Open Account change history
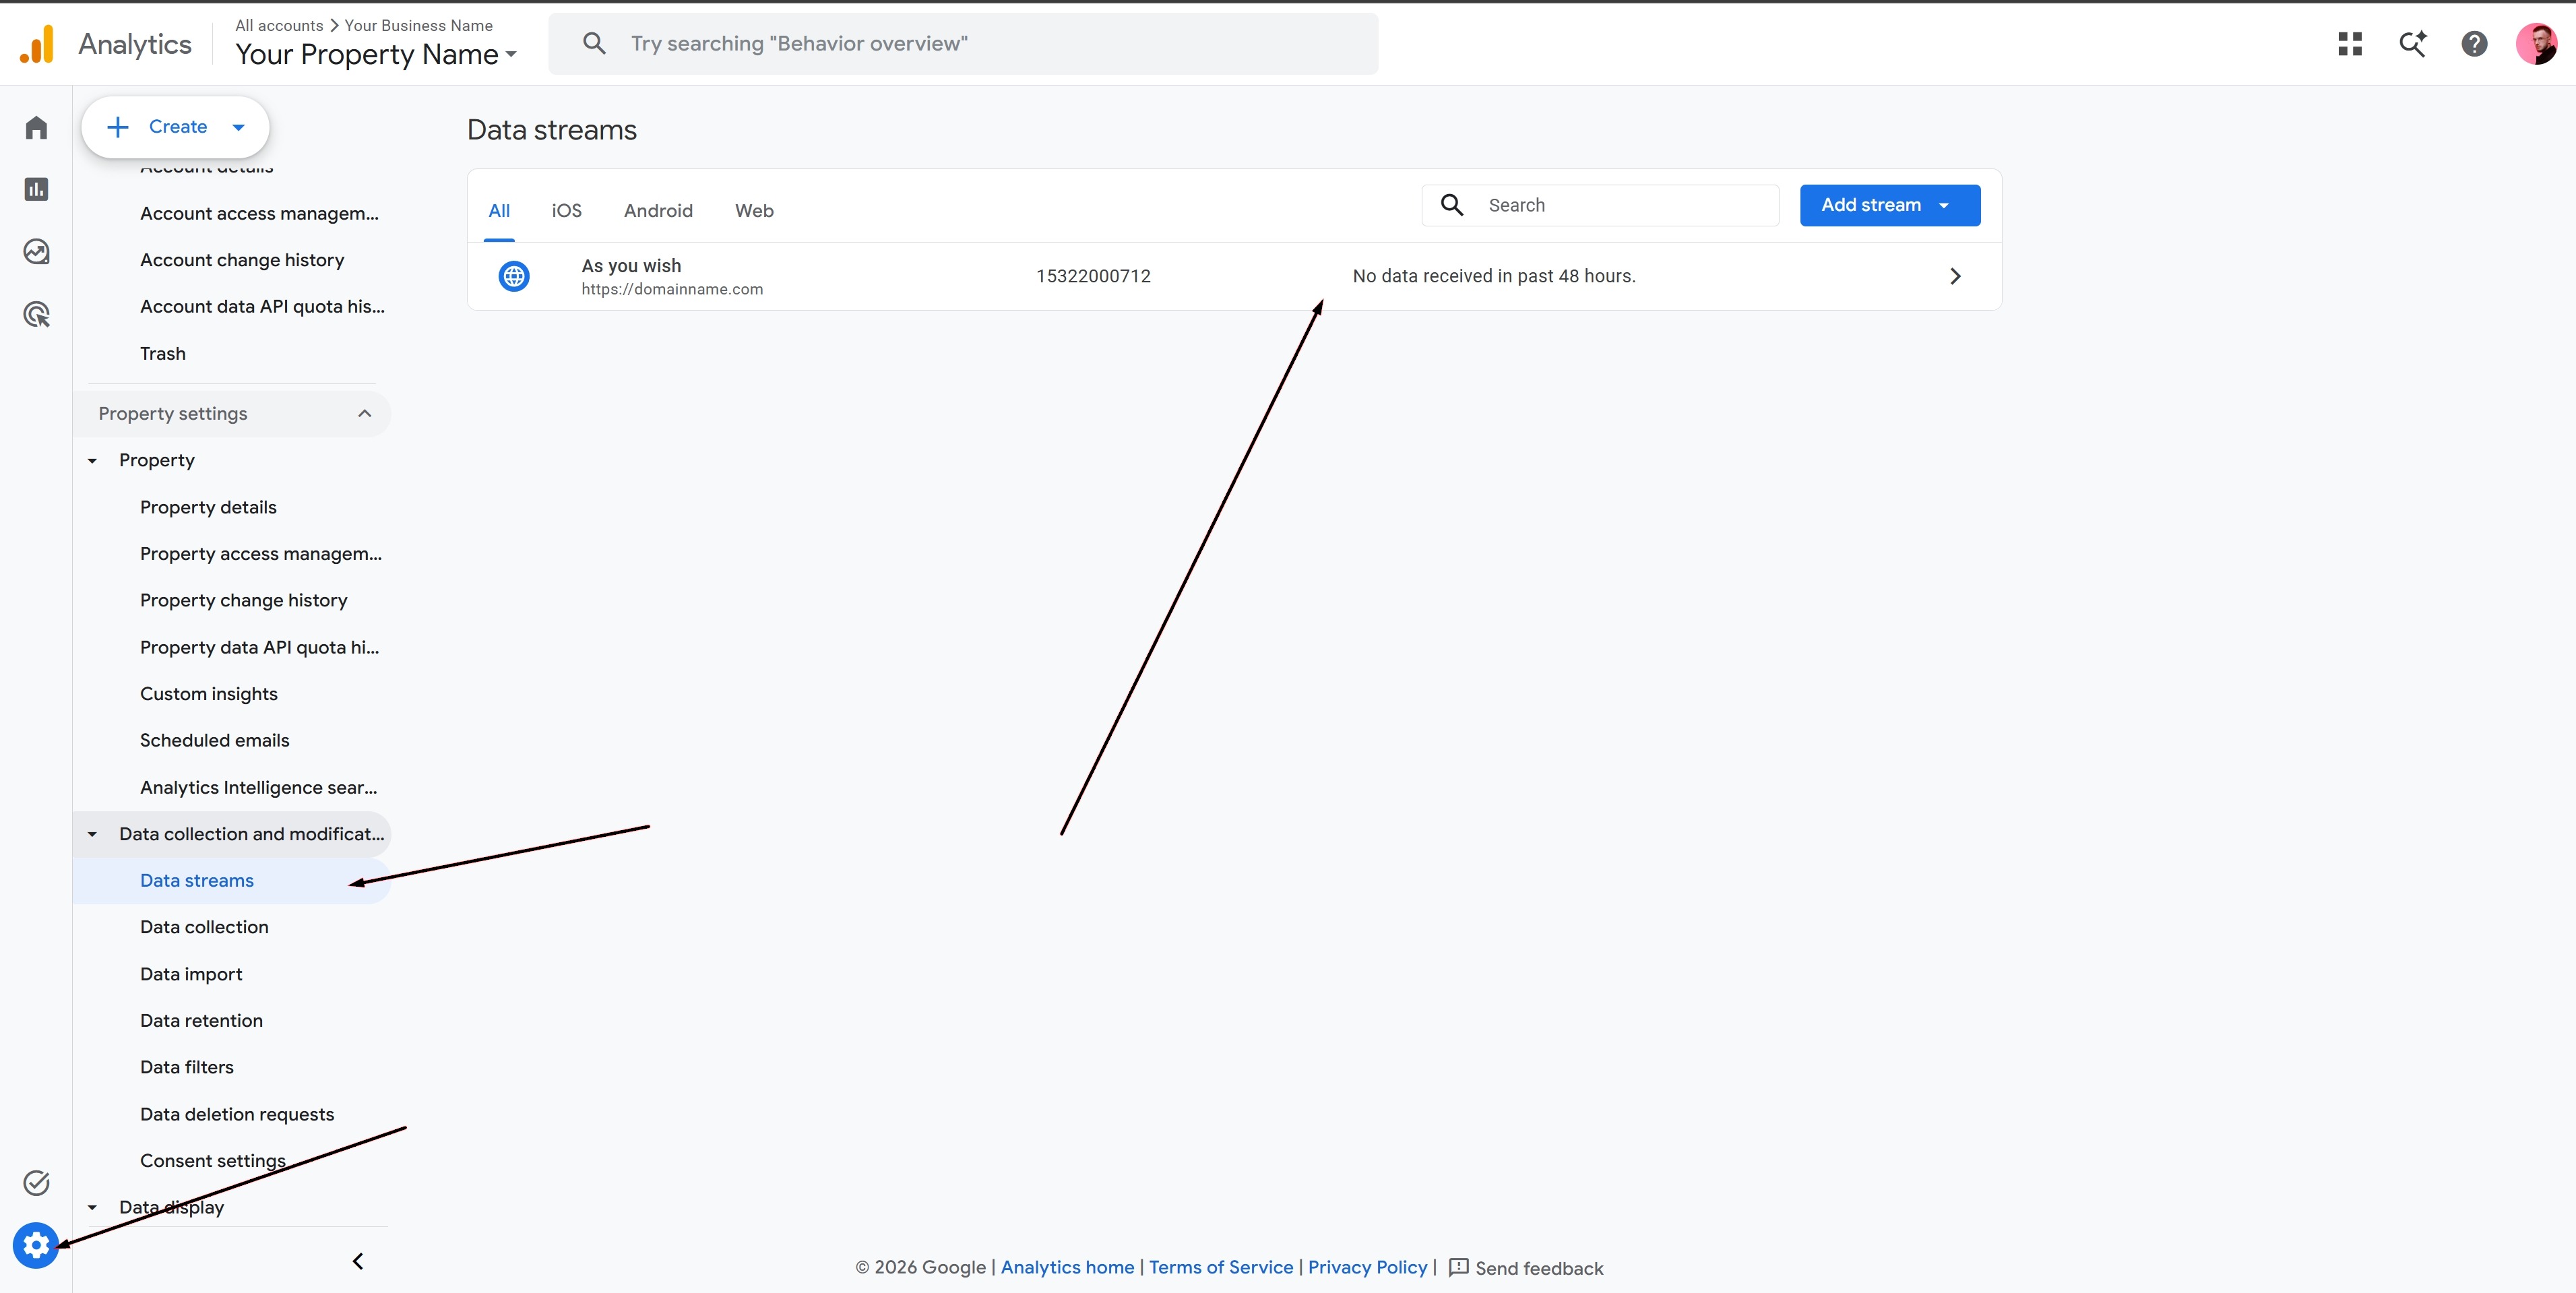Image resolution: width=2576 pixels, height=1293 pixels. [x=242, y=260]
